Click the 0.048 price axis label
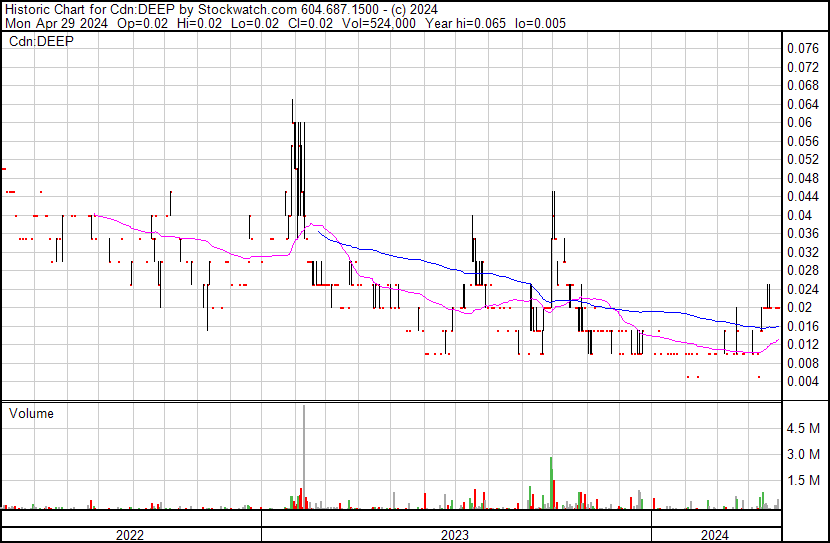Image resolution: width=830 pixels, height=543 pixels. coord(803,178)
